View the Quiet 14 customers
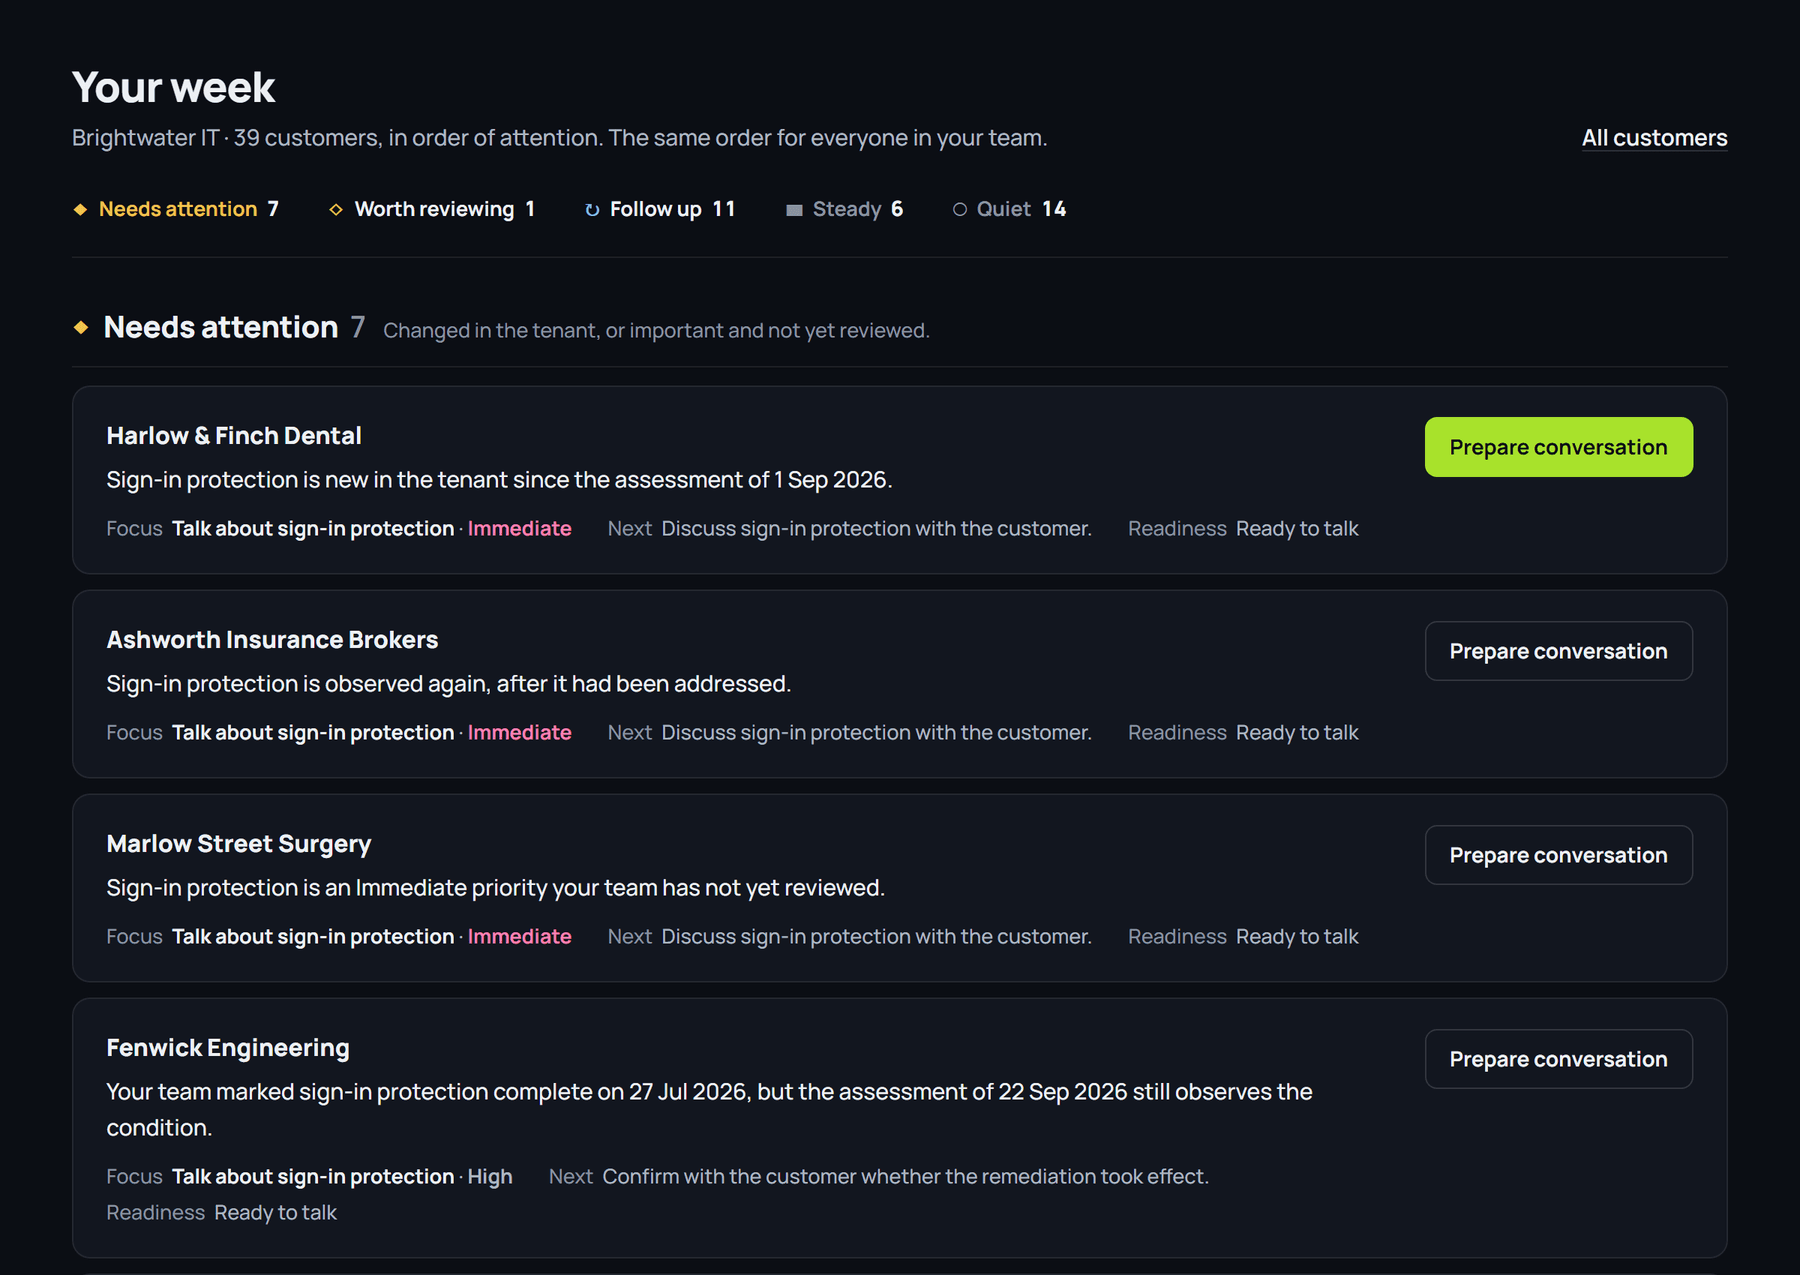This screenshot has height=1275, width=1800. [1010, 209]
